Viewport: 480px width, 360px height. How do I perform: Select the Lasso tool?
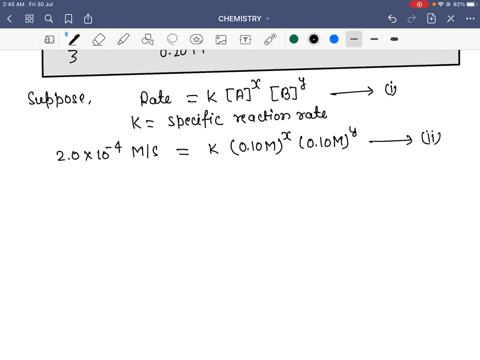point(172,40)
